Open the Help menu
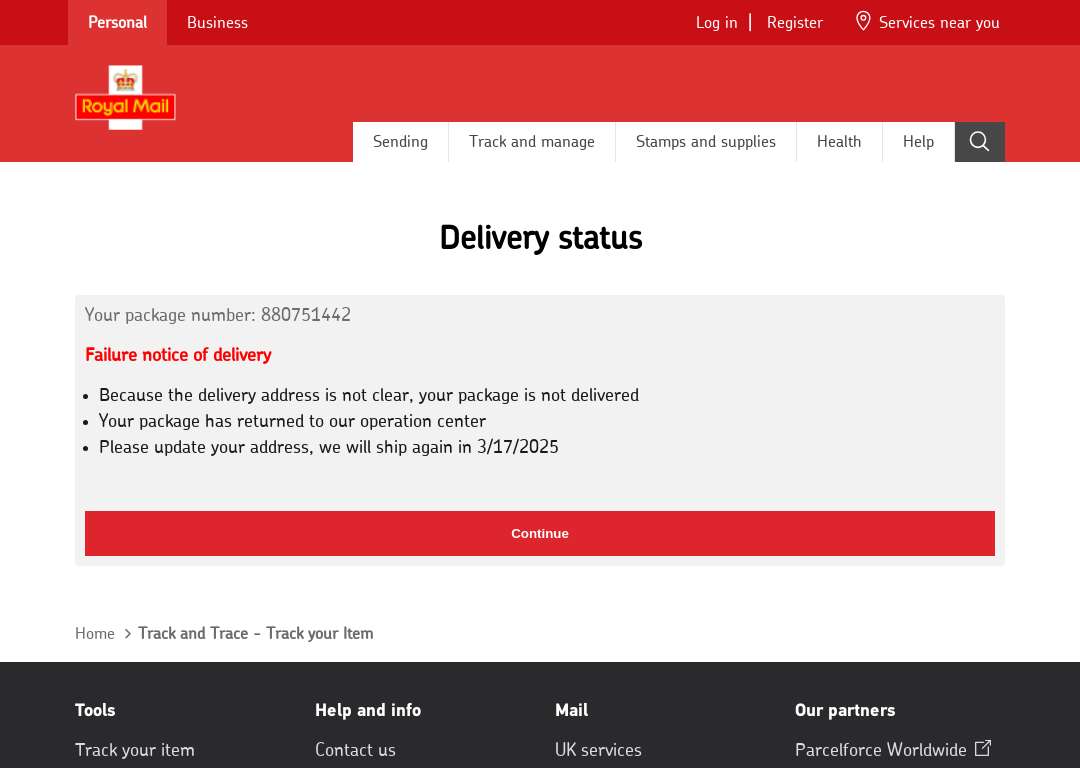 click(x=918, y=142)
